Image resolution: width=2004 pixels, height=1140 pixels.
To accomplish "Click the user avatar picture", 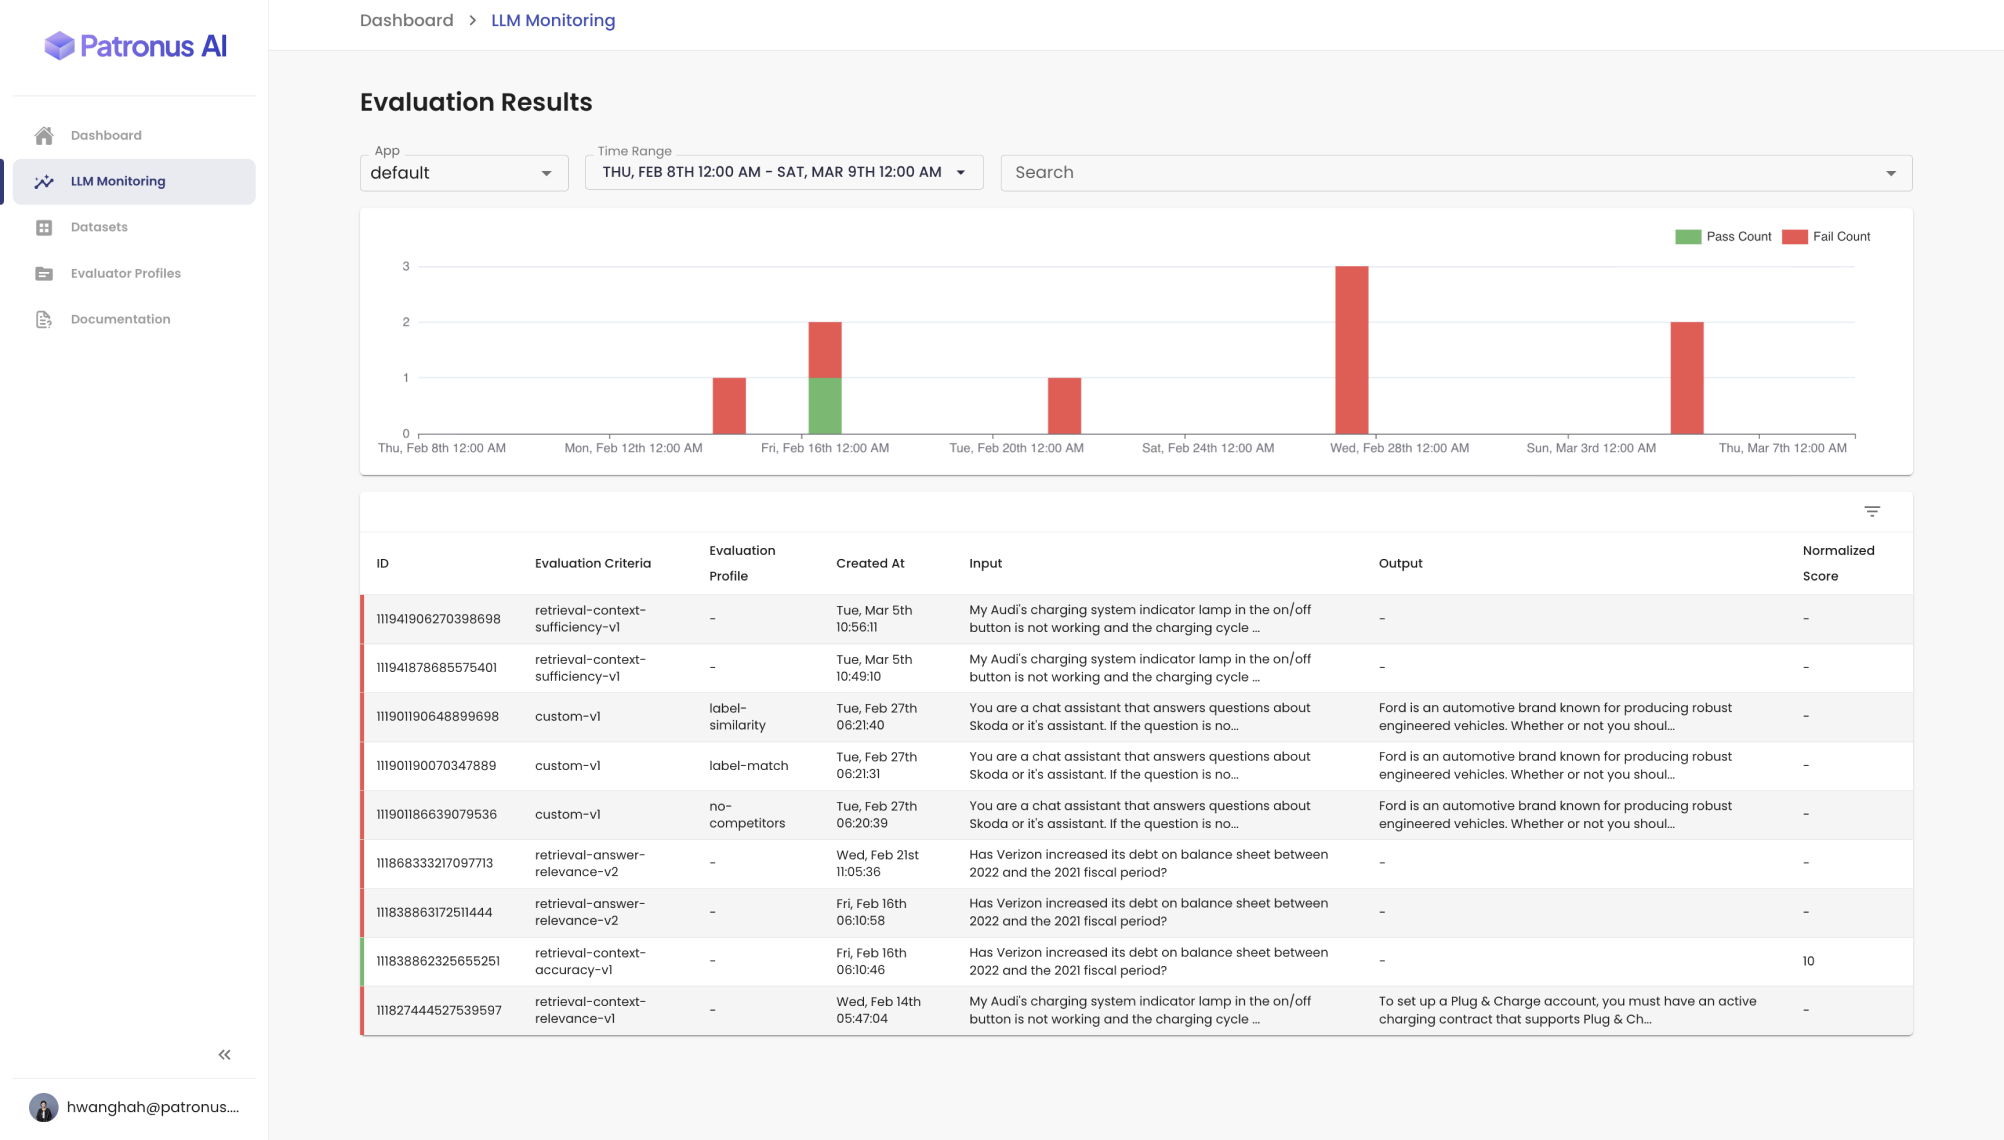I will click(x=43, y=1107).
